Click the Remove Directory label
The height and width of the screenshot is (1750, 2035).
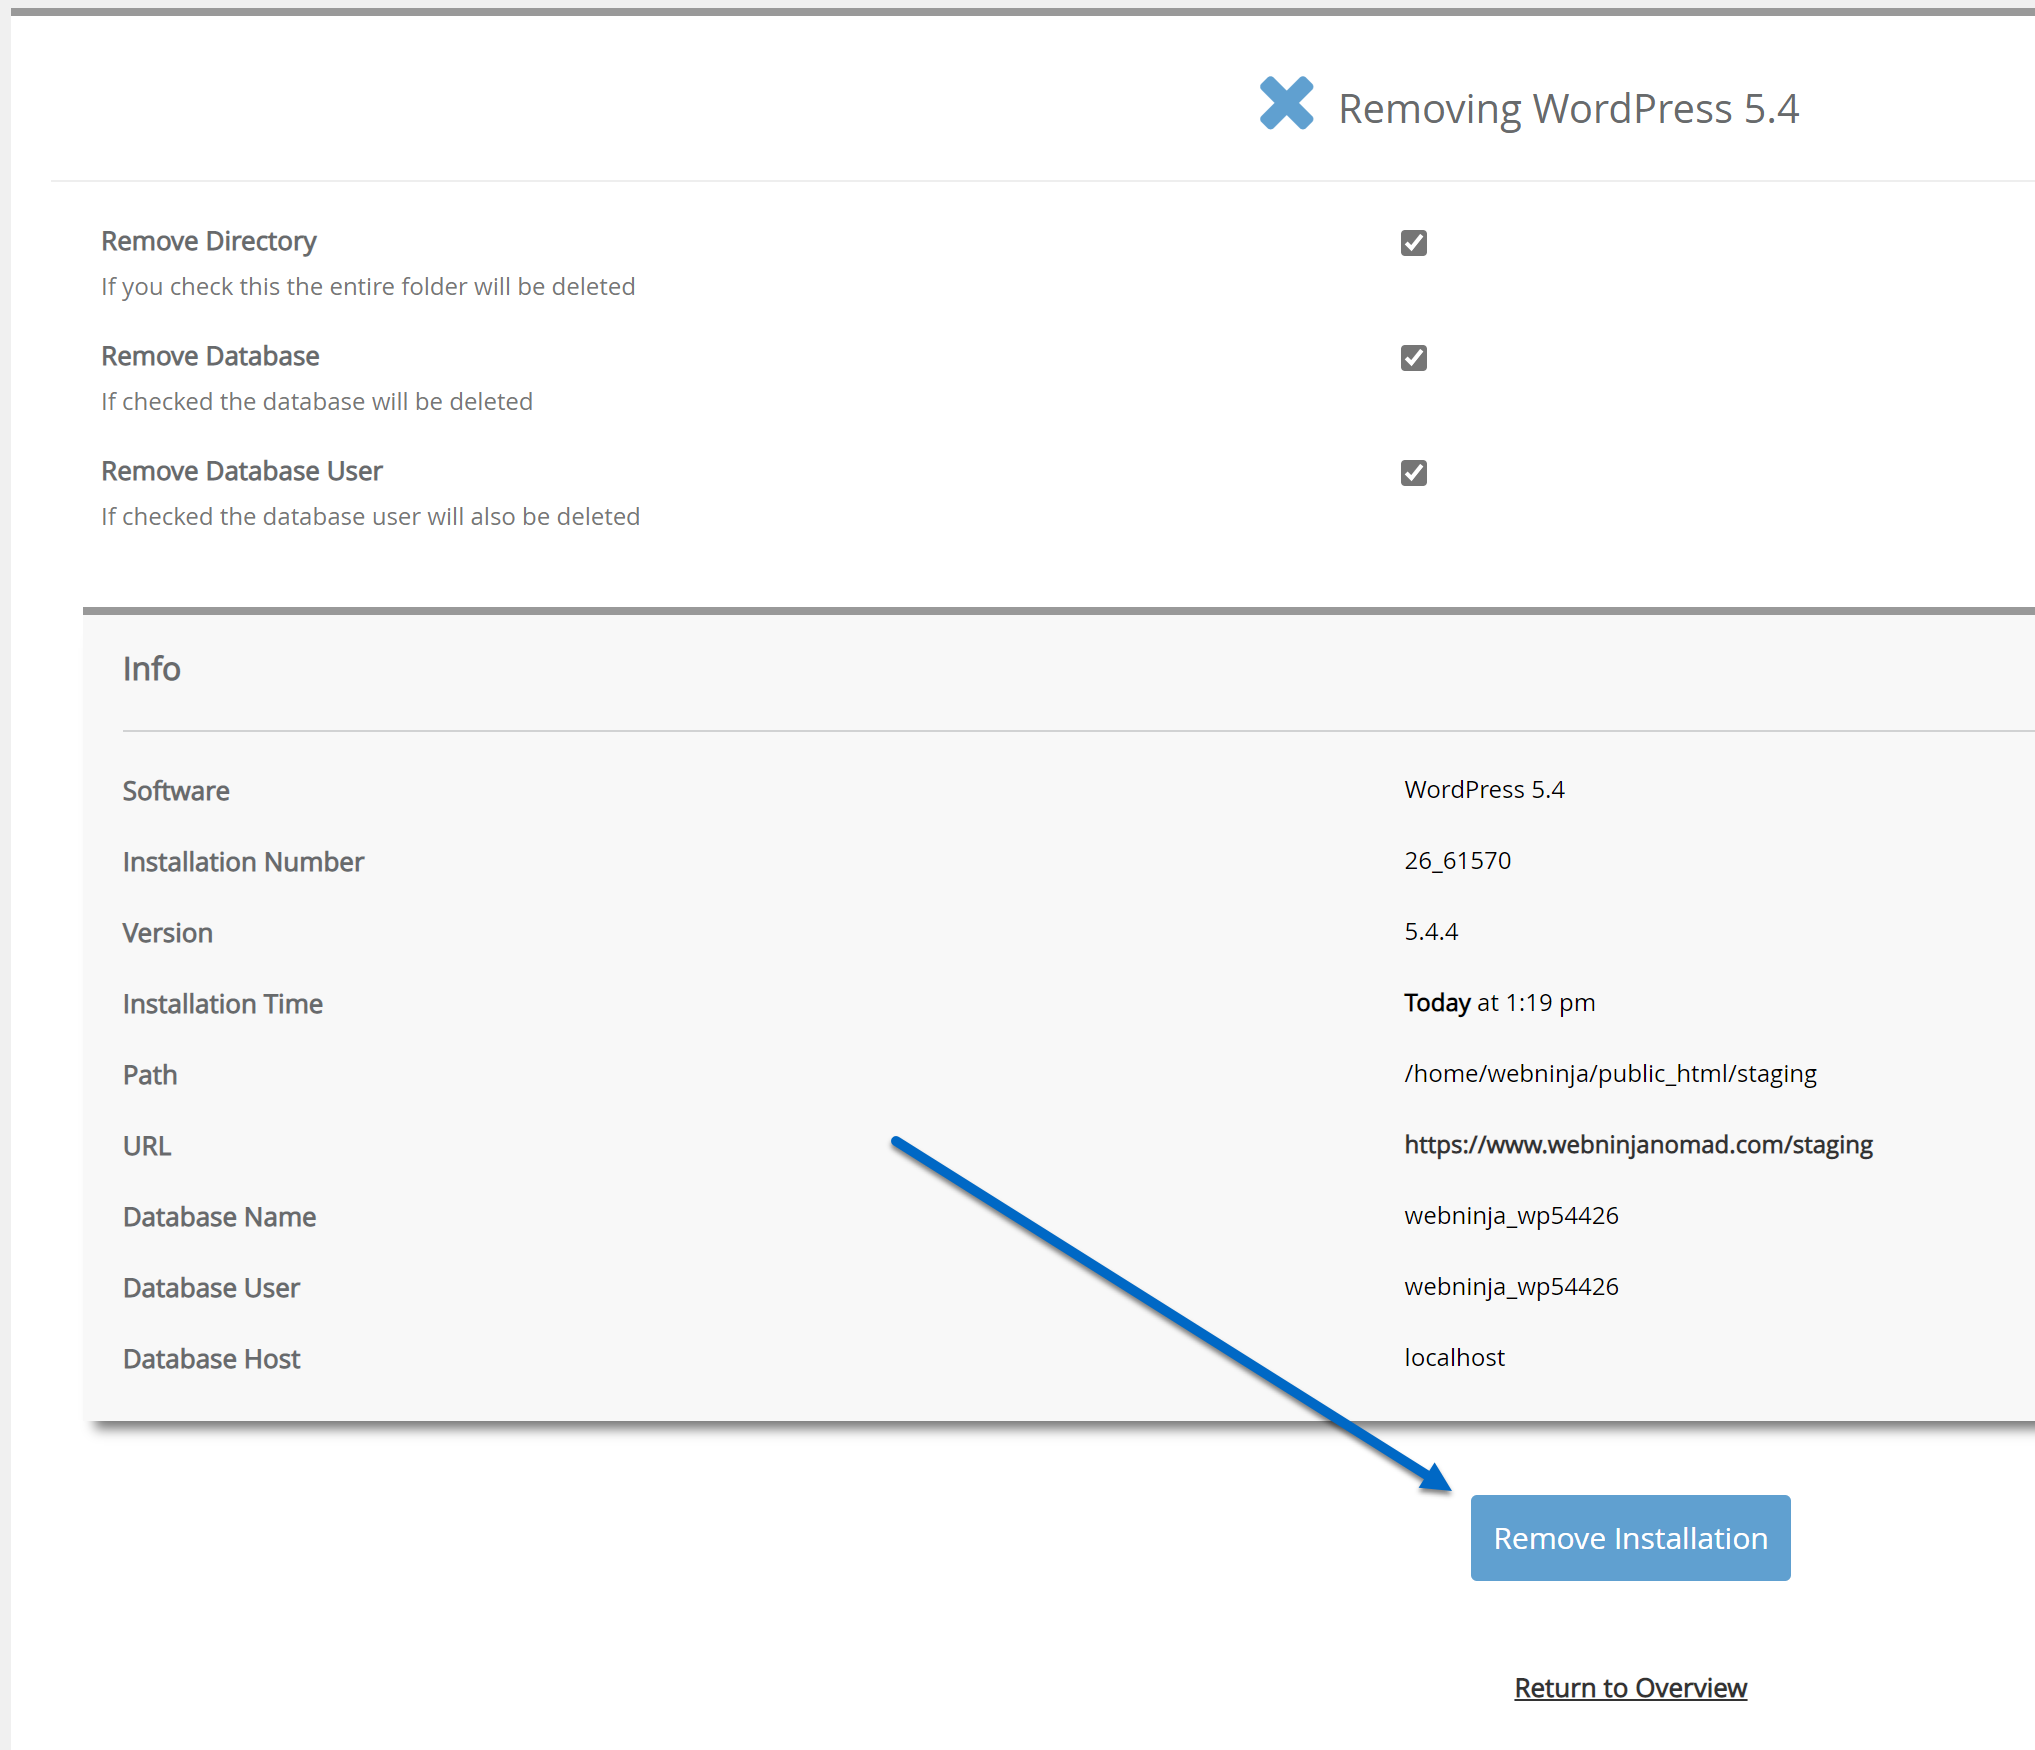[208, 241]
